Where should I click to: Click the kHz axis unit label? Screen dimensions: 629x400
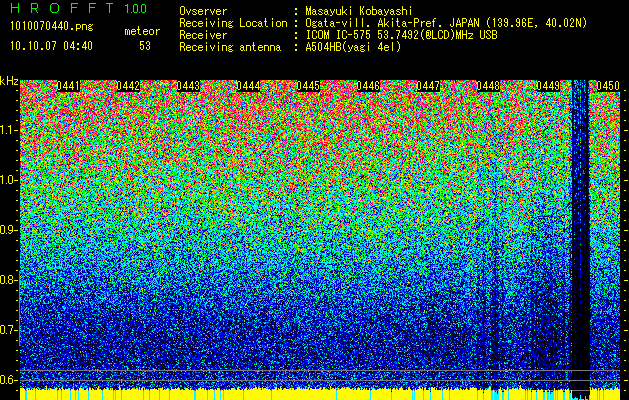coord(9,81)
